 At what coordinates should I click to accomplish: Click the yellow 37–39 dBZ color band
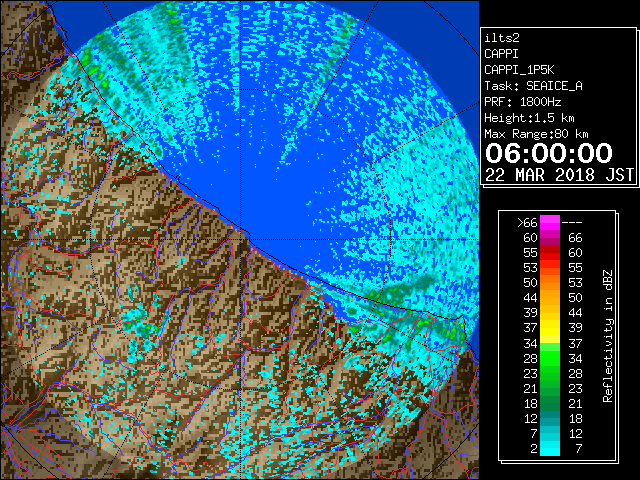pyautogui.click(x=550, y=328)
